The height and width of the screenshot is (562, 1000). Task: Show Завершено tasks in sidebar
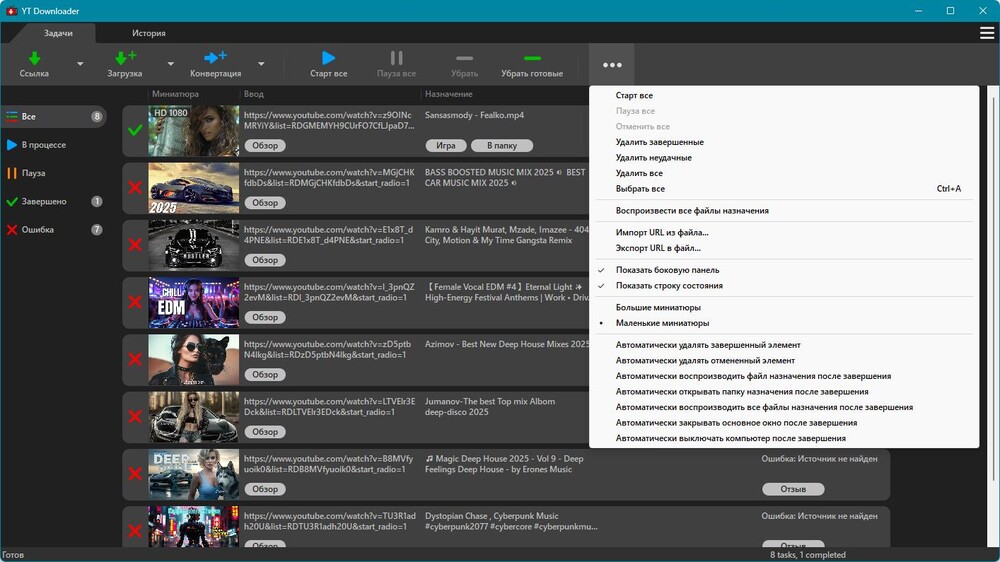point(44,202)
